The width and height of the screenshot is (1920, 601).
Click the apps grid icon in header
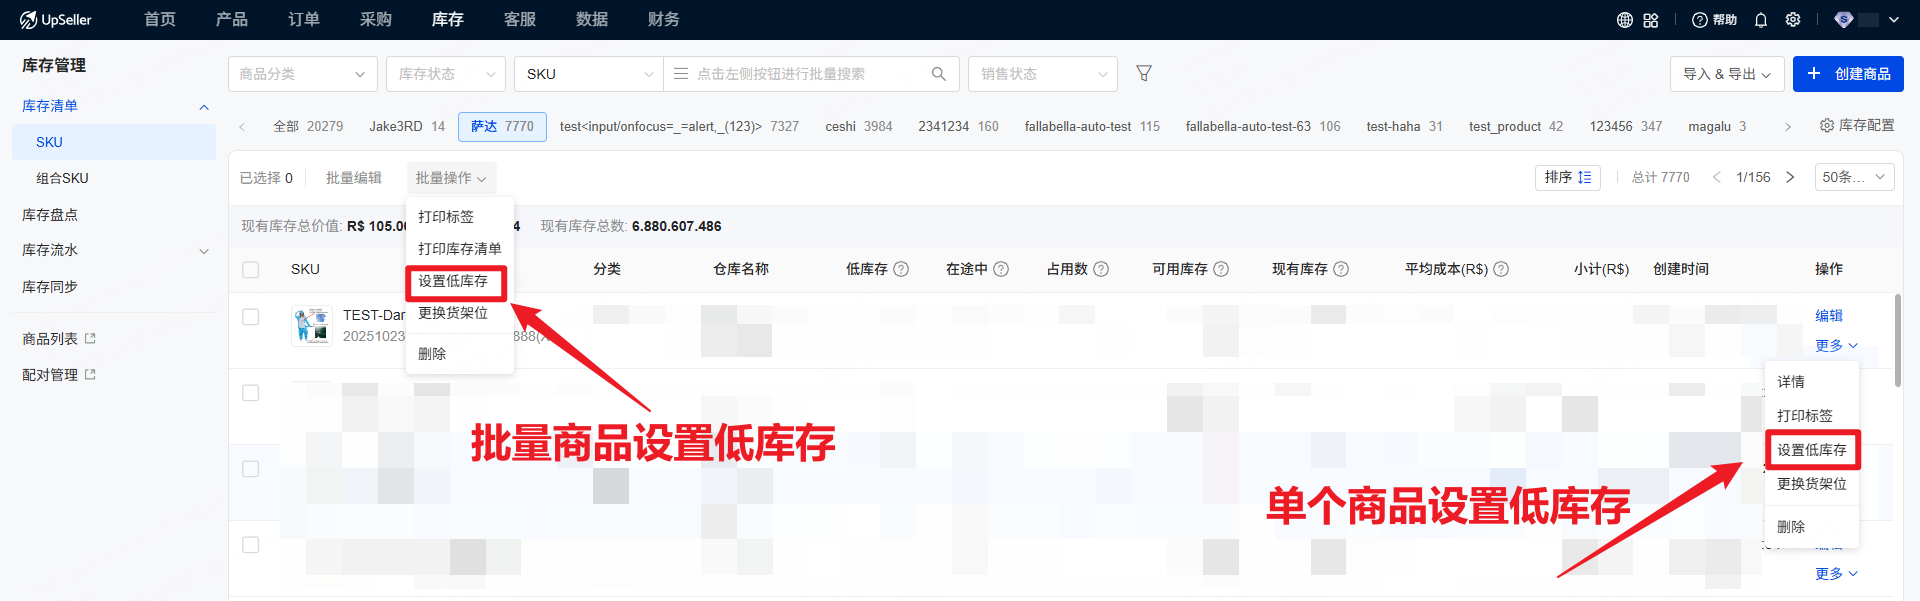coord(1651,20)
